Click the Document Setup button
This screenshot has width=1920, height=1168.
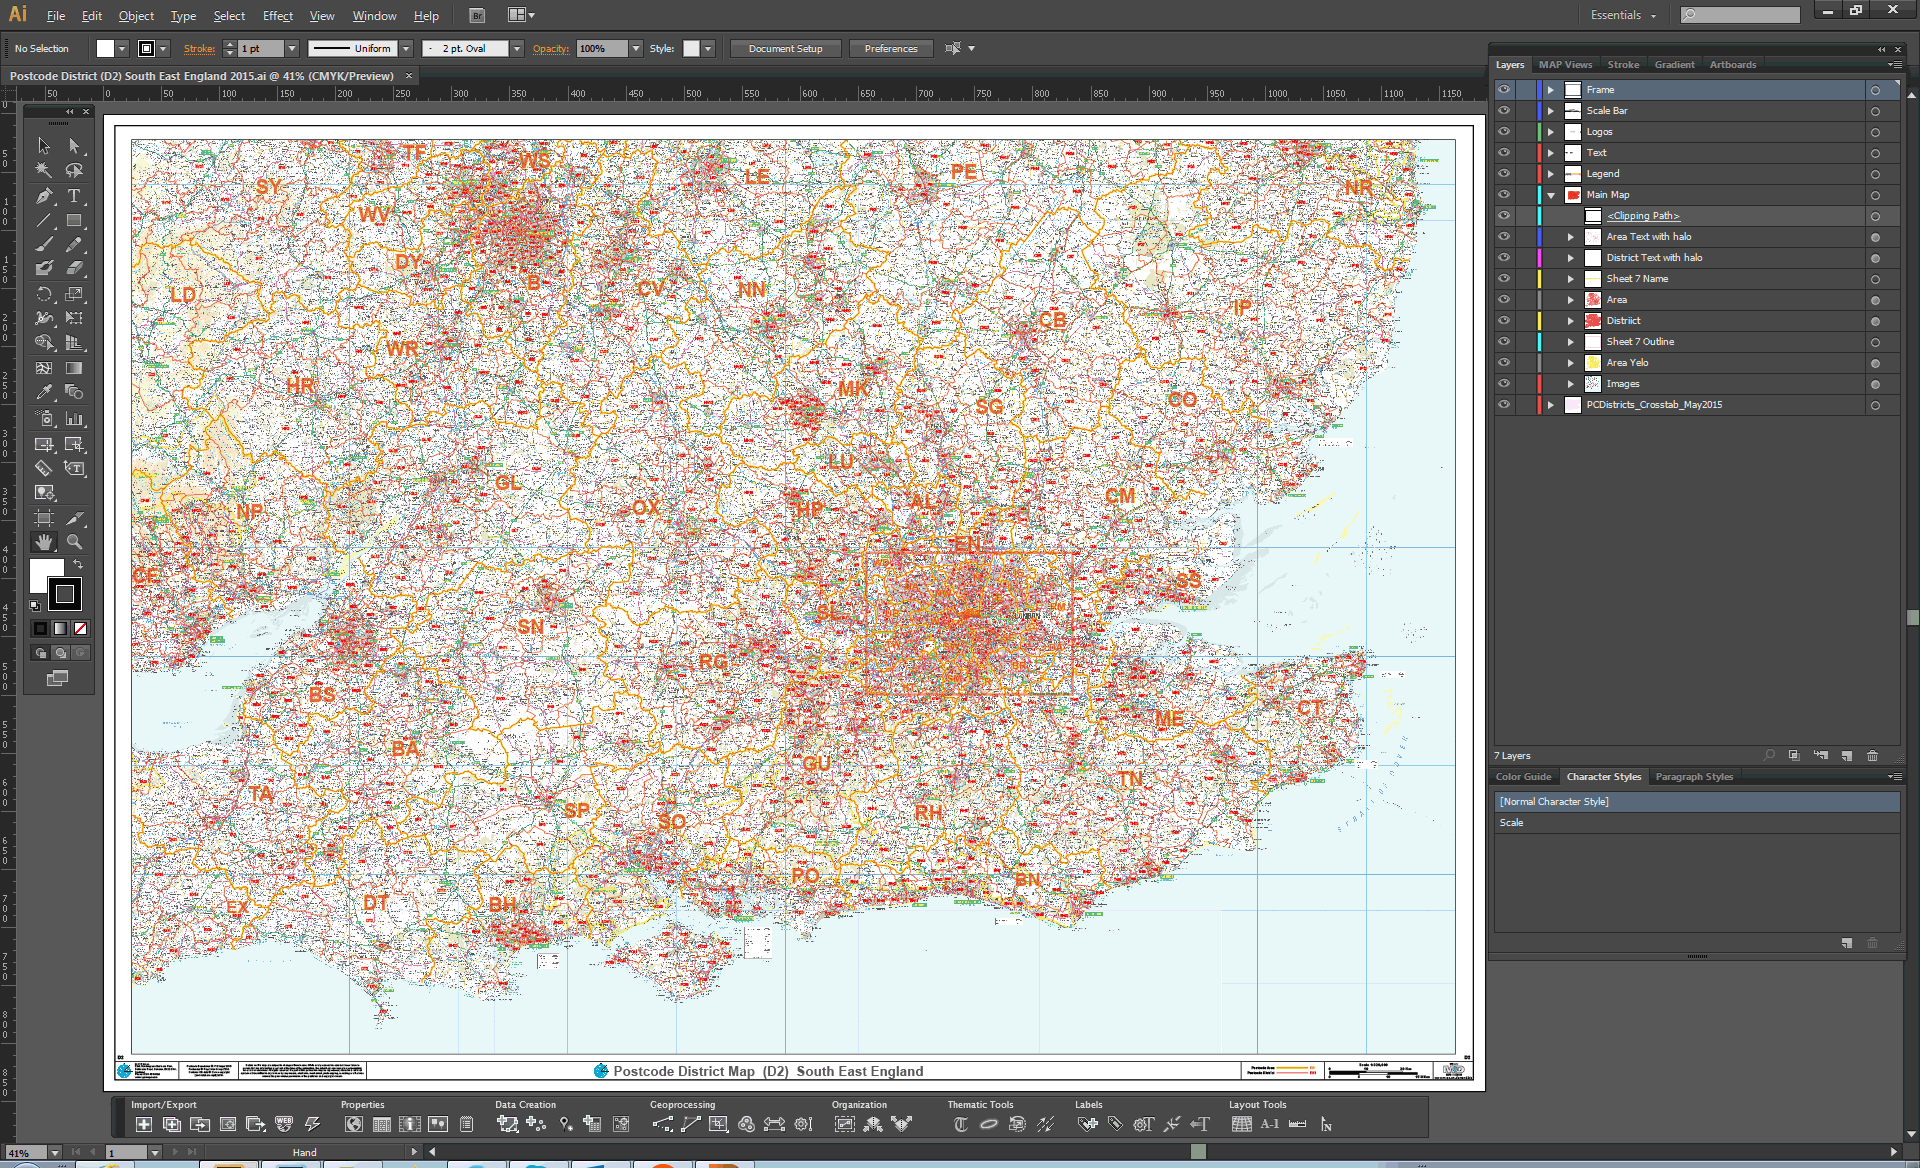pos(785,48)
